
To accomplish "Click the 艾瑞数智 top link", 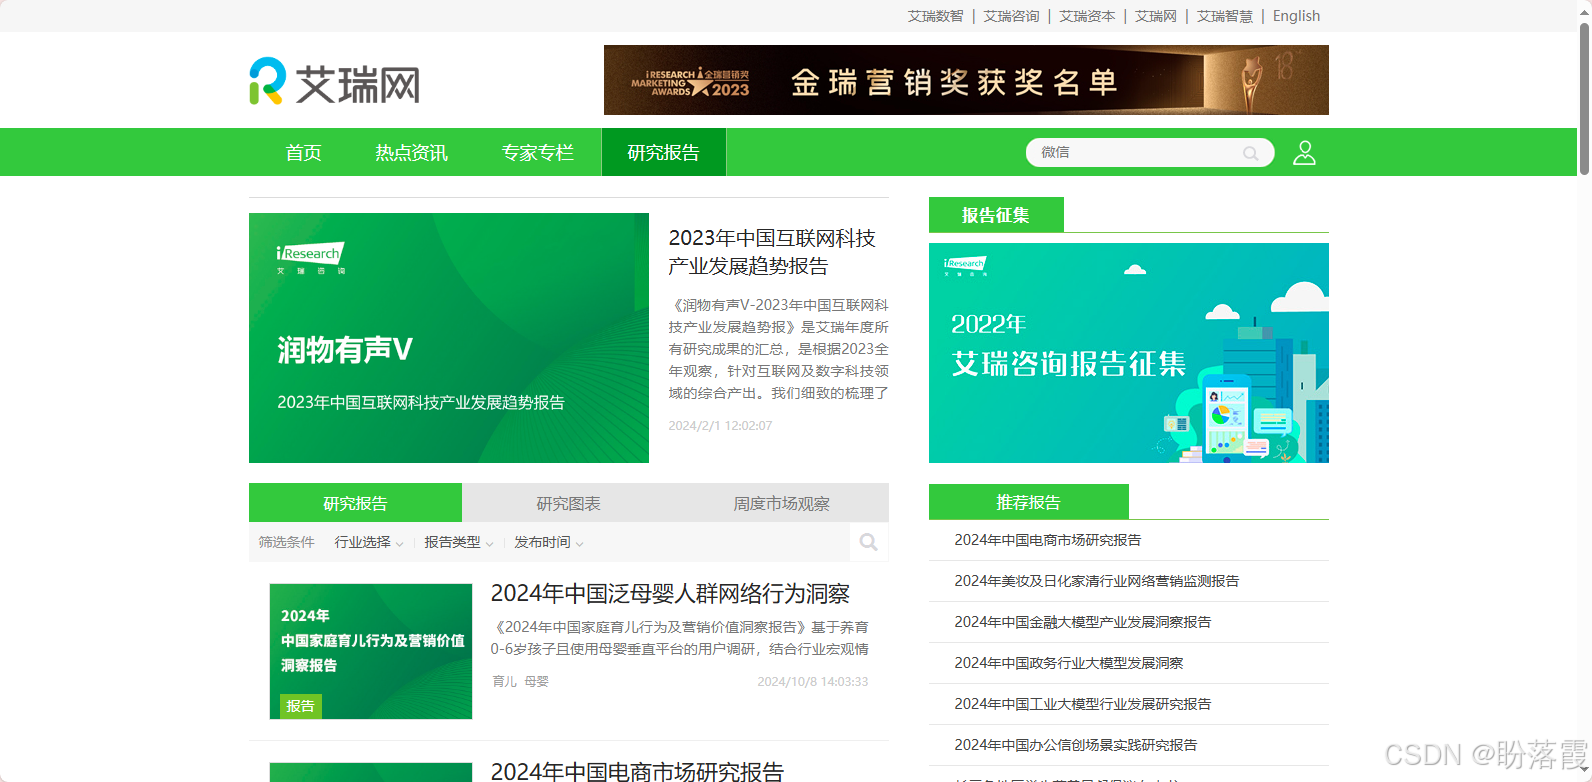I will 936,16.
